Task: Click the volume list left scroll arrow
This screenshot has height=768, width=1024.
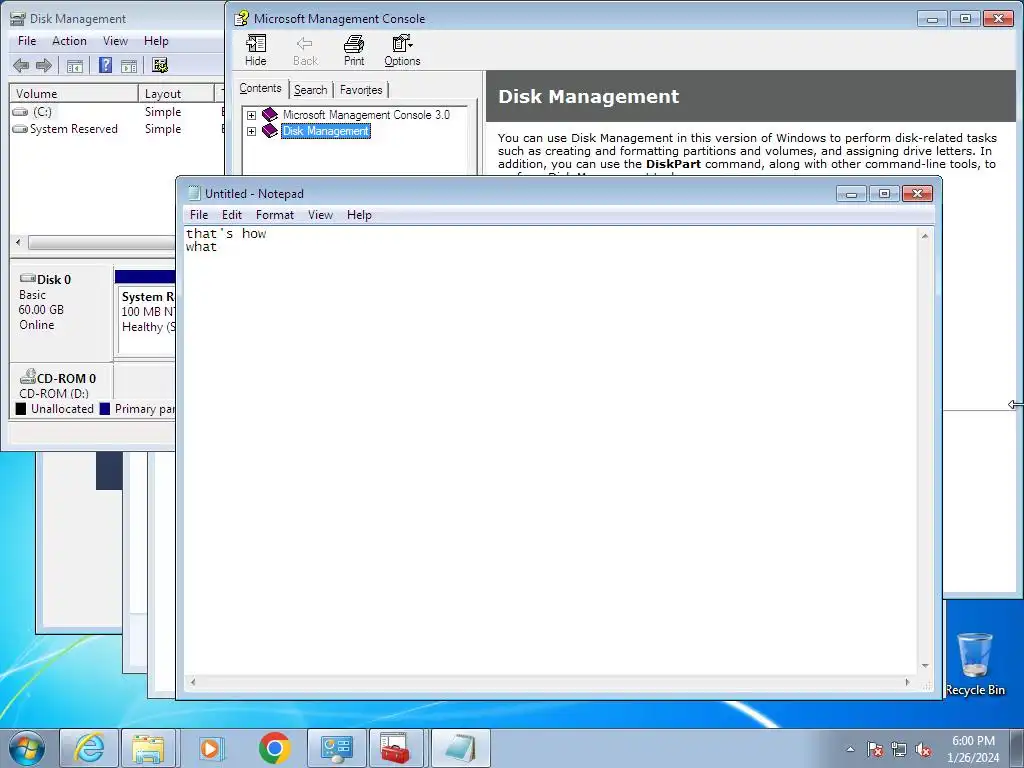Action: [18, 242]
